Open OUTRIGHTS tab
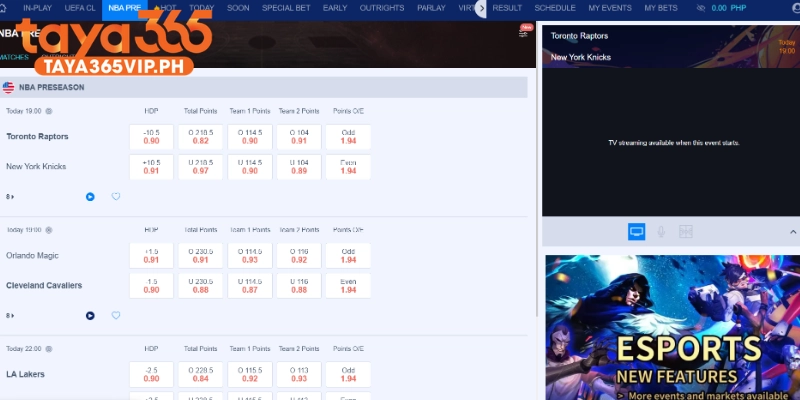This screenshot has height=400, width=800. tap(382, 8)
